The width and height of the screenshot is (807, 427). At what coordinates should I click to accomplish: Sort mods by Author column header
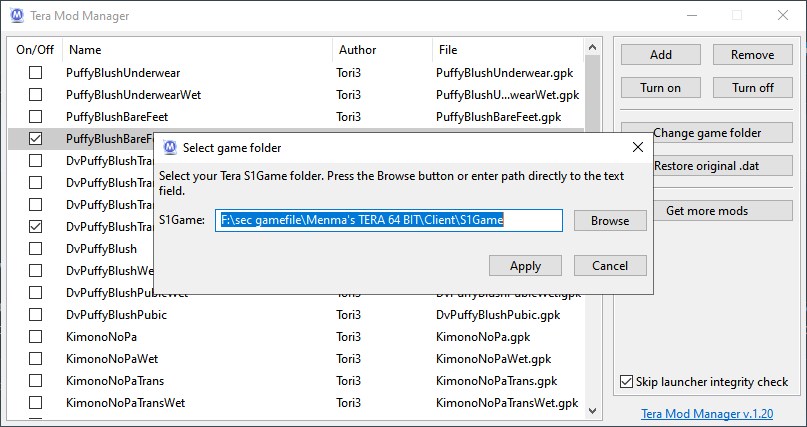pos(381,50)
